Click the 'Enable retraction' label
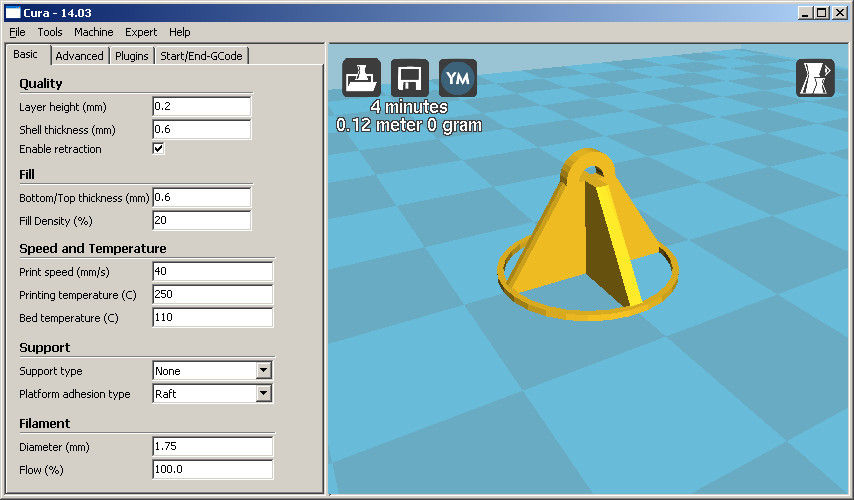 [60, 149]
